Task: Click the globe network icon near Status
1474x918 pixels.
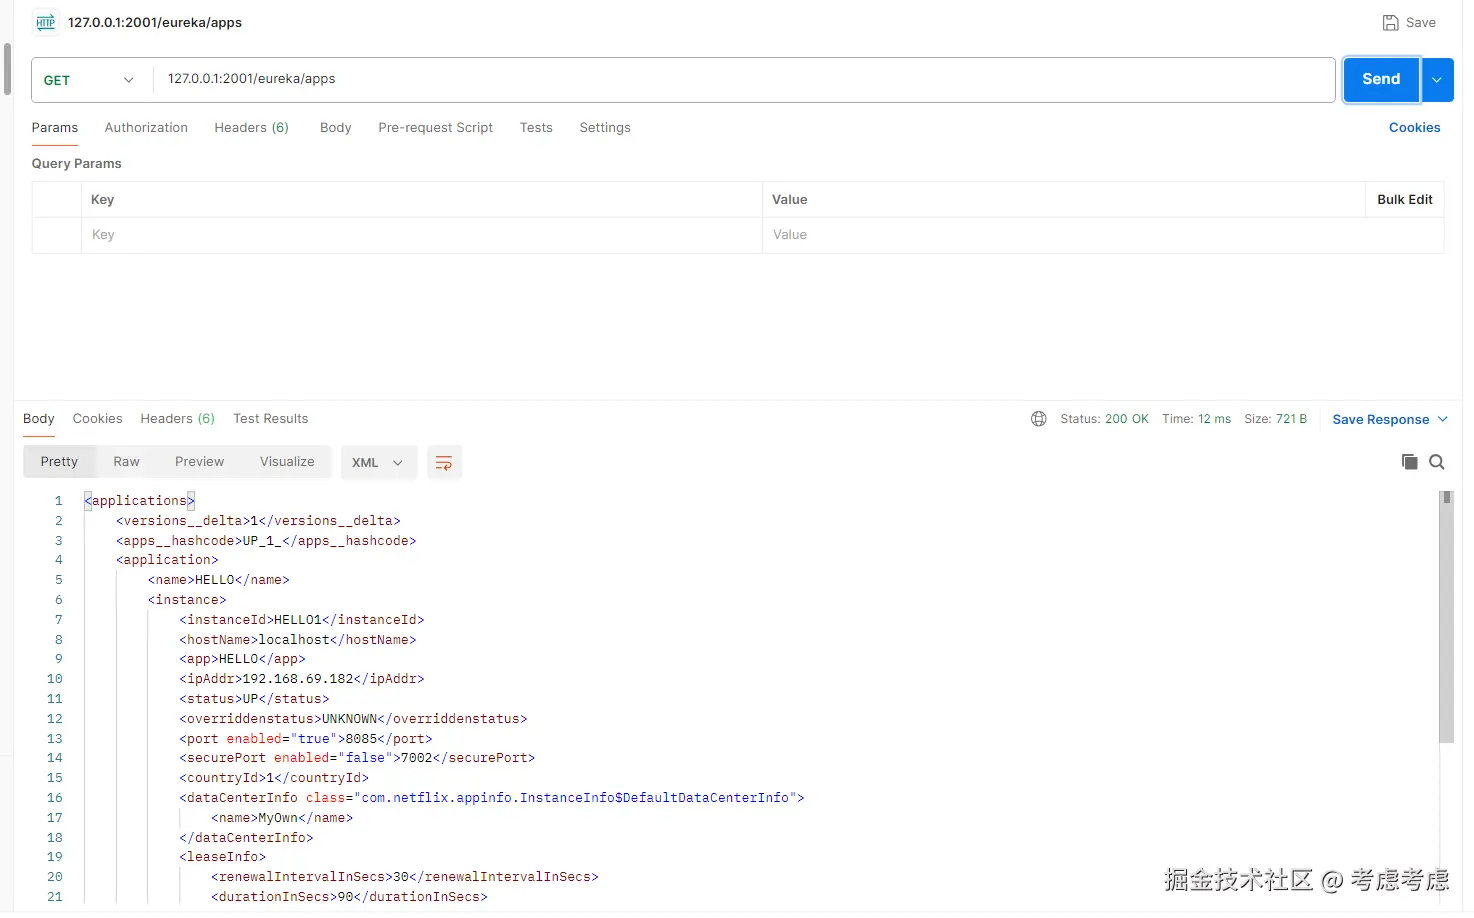Action: pyautogui.click(x=1039, y=419)
